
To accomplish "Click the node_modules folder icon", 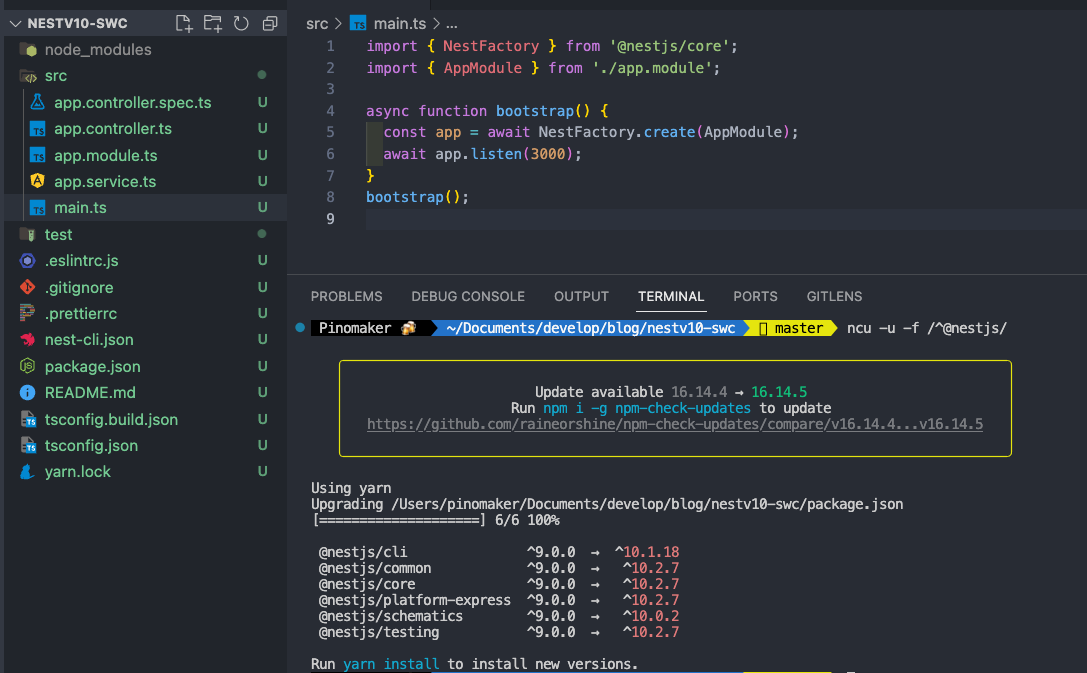I will pos(28,50).
